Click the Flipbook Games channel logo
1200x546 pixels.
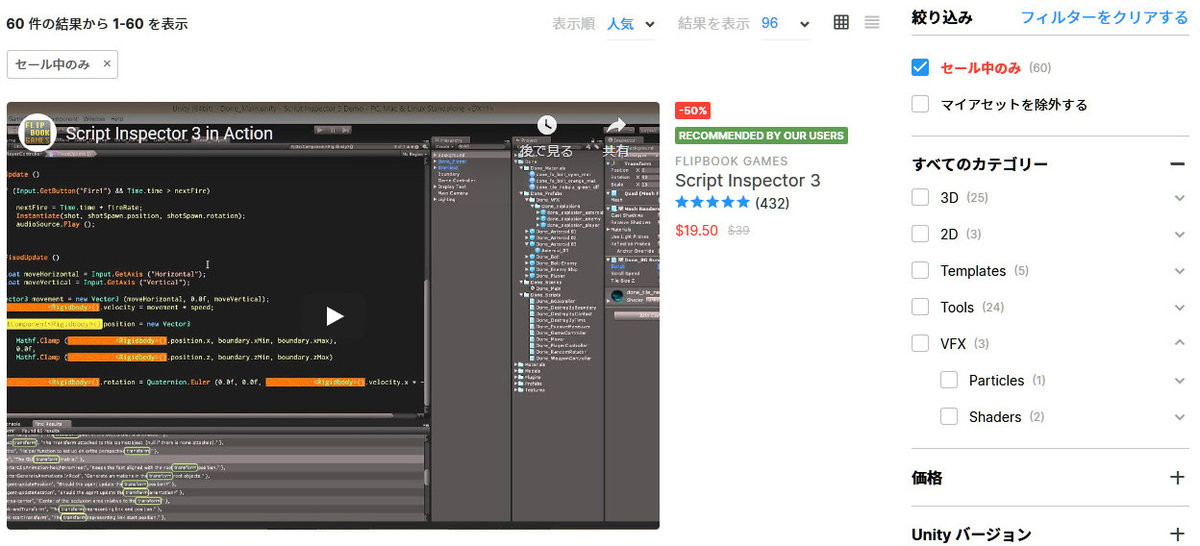coord(38,133)
